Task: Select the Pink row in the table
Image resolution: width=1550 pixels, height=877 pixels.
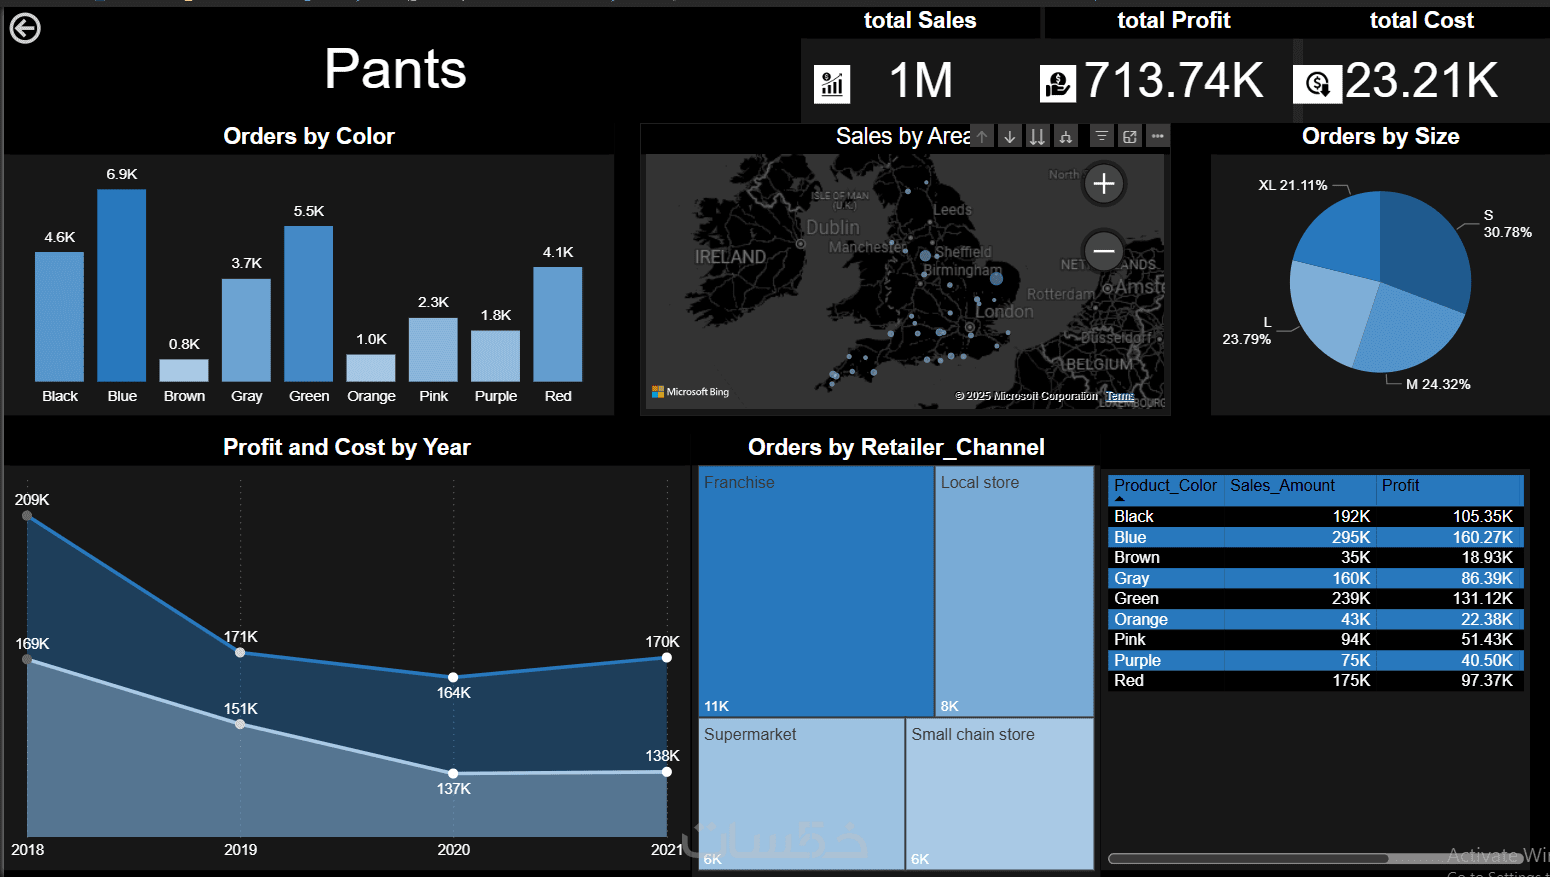Action: coord(1315,639)
